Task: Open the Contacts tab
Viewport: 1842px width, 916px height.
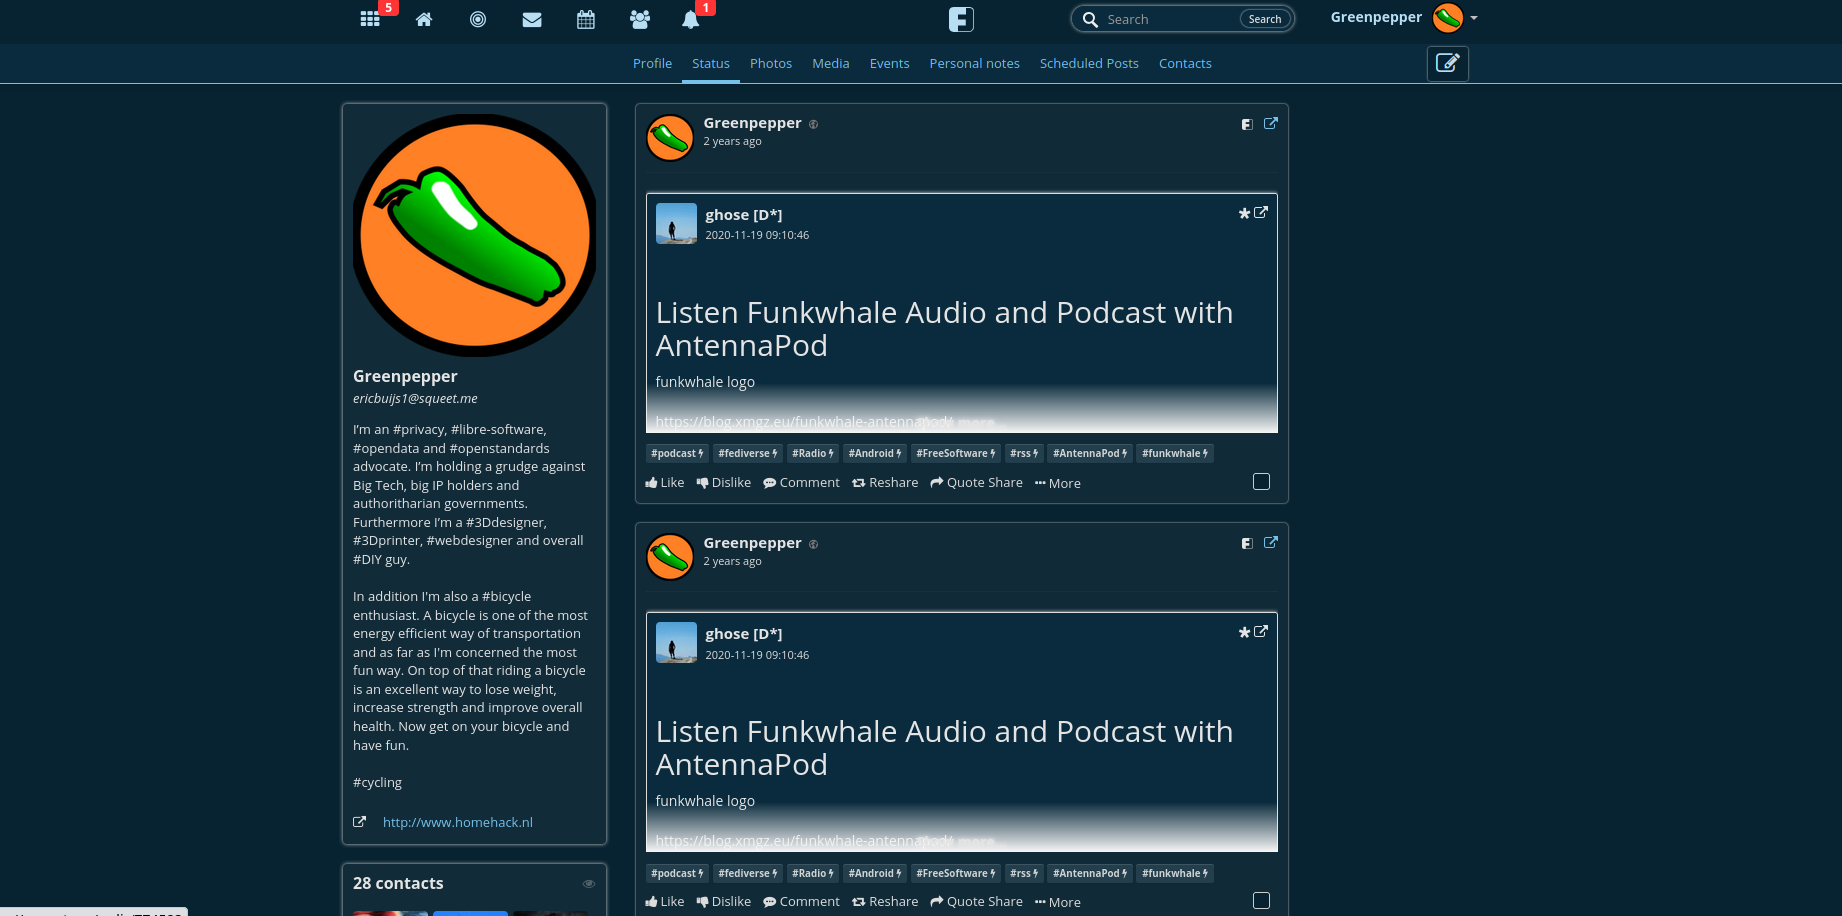Action: tap(1185, 63)
